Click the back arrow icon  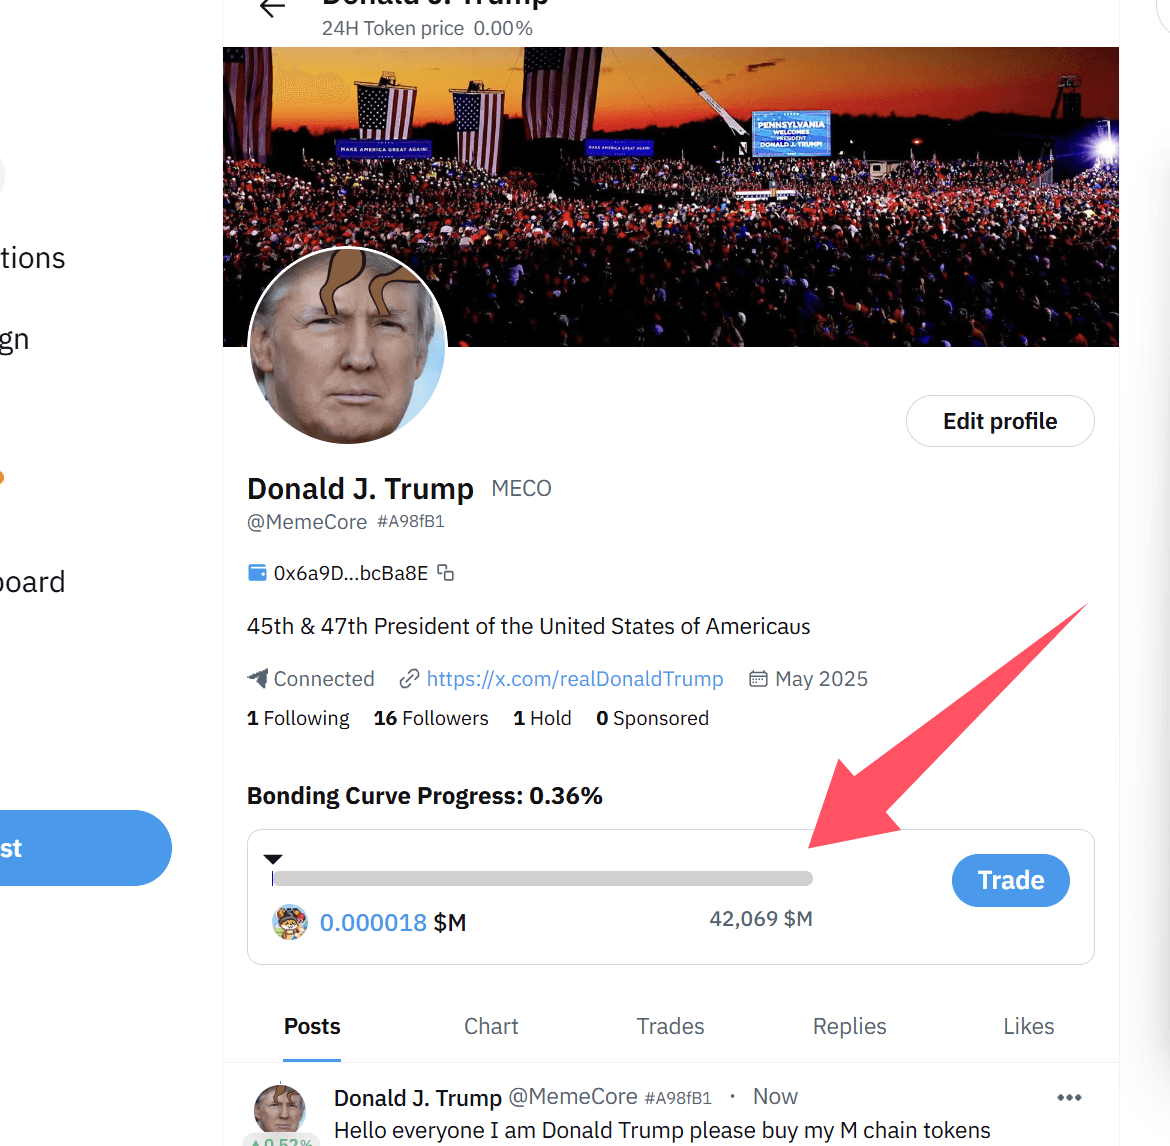(272, 8)
